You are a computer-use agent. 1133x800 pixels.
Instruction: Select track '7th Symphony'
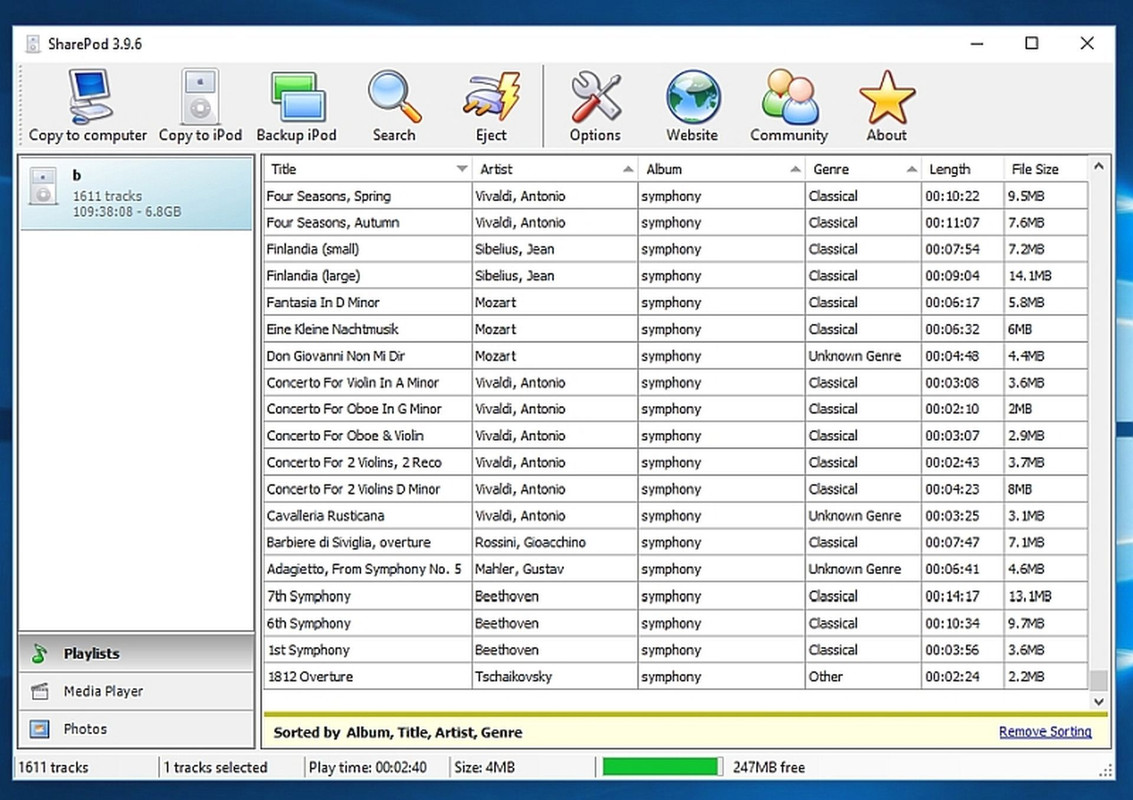point(676,596)
